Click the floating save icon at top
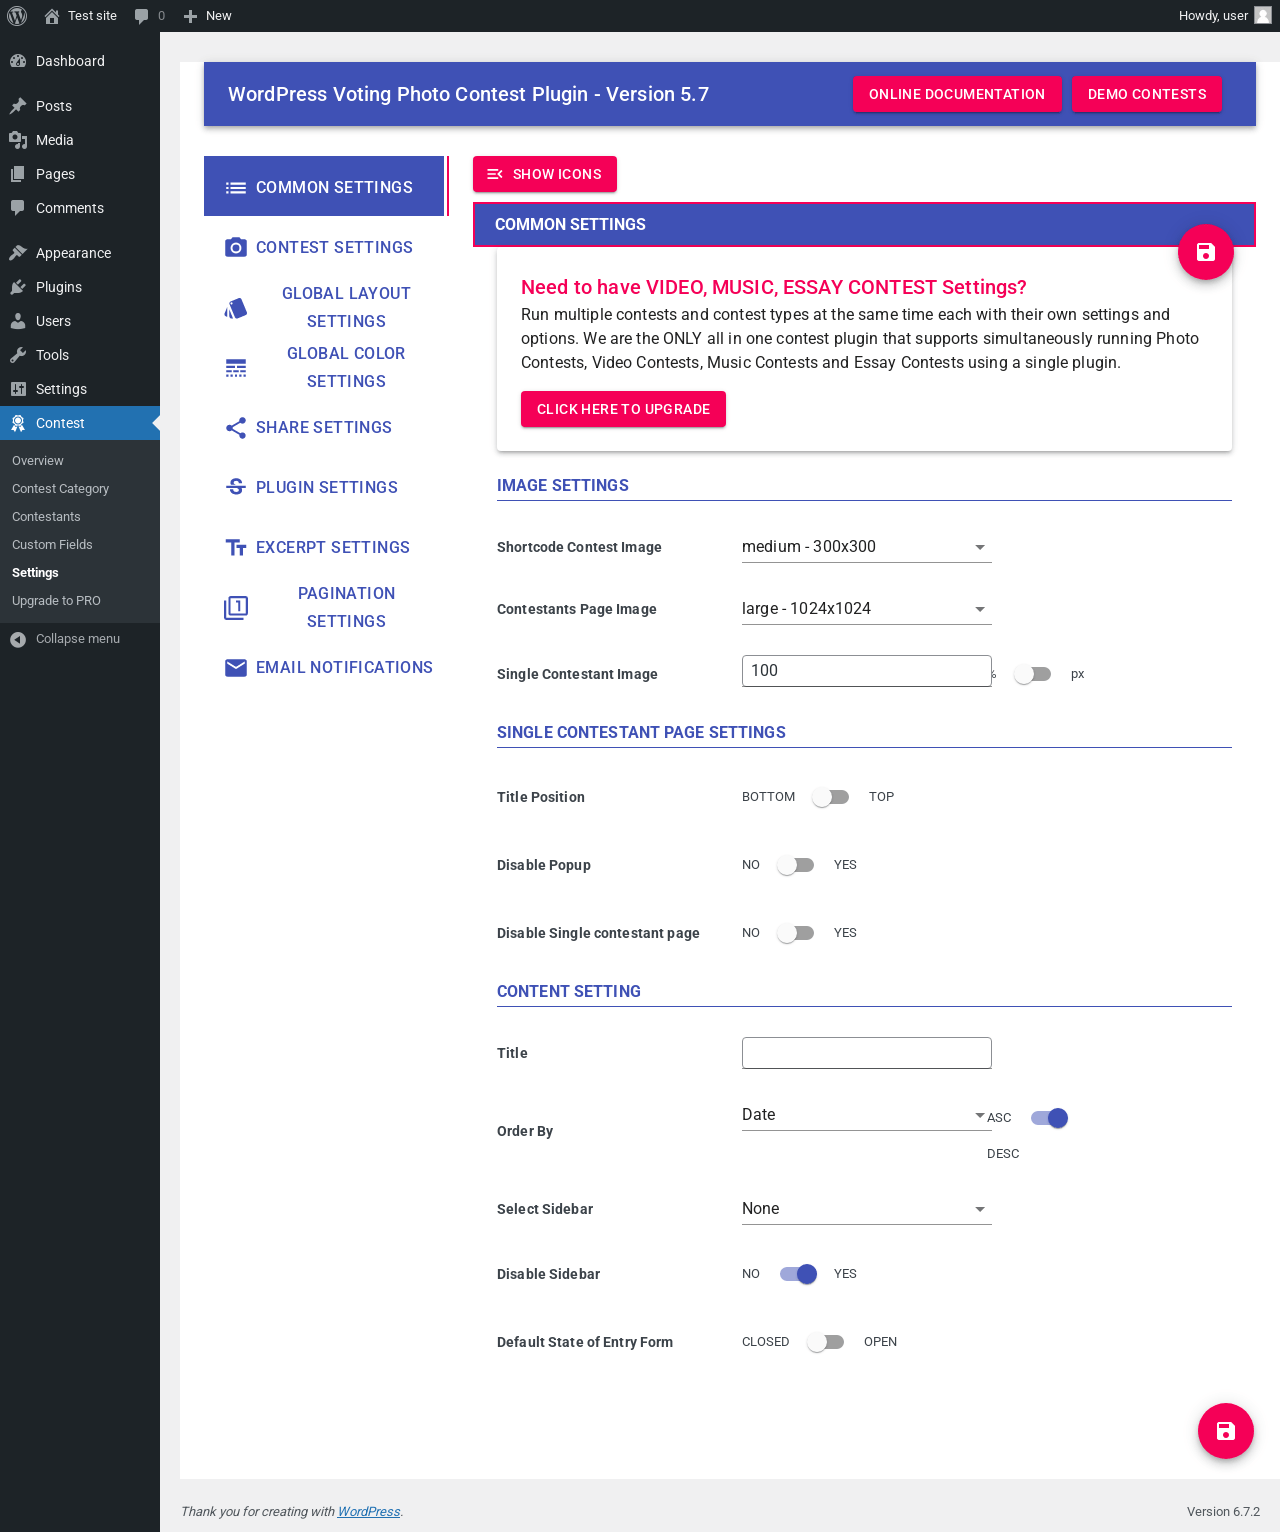1280x1532 pixels. 1205,252
